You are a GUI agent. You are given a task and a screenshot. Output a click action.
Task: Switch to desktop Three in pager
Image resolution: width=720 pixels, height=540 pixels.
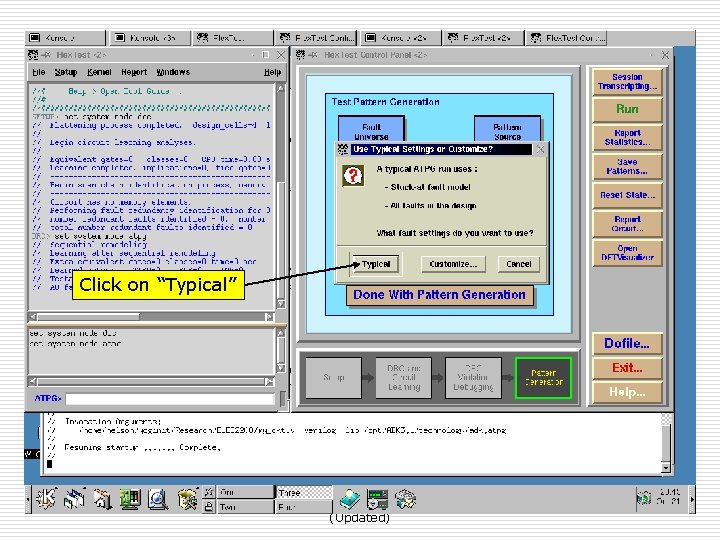tap(304, 492)
